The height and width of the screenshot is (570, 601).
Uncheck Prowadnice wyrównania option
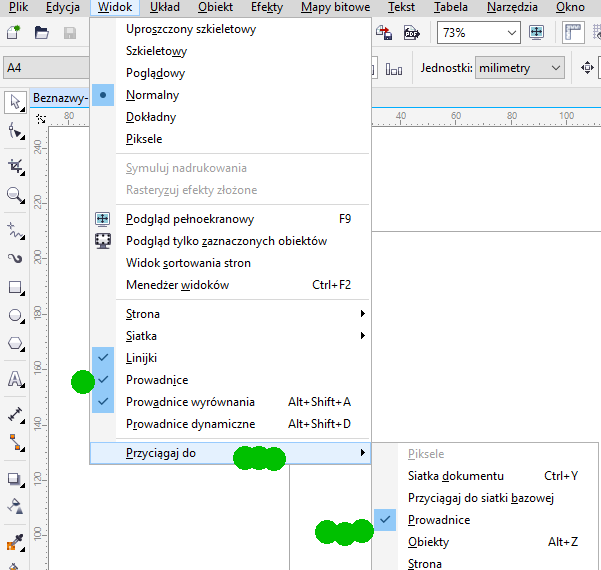tap(190, 402)
